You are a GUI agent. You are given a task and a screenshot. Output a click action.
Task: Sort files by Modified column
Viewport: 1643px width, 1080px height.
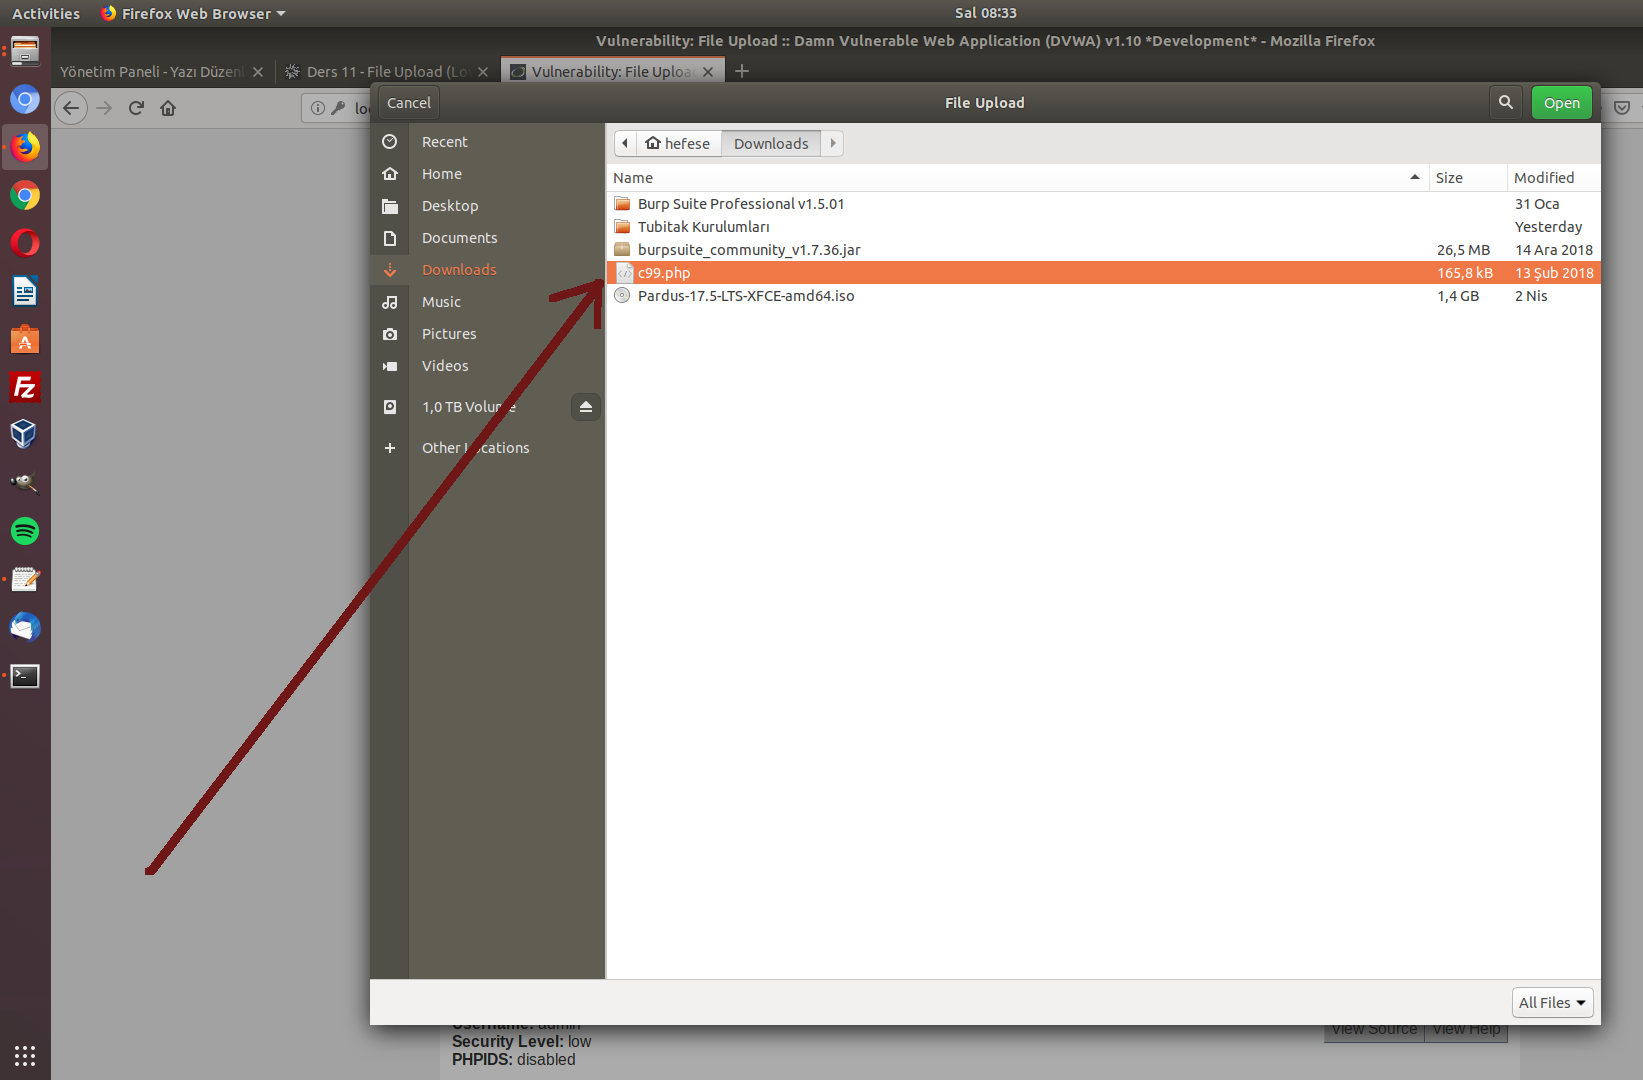tap(1553, 178)
